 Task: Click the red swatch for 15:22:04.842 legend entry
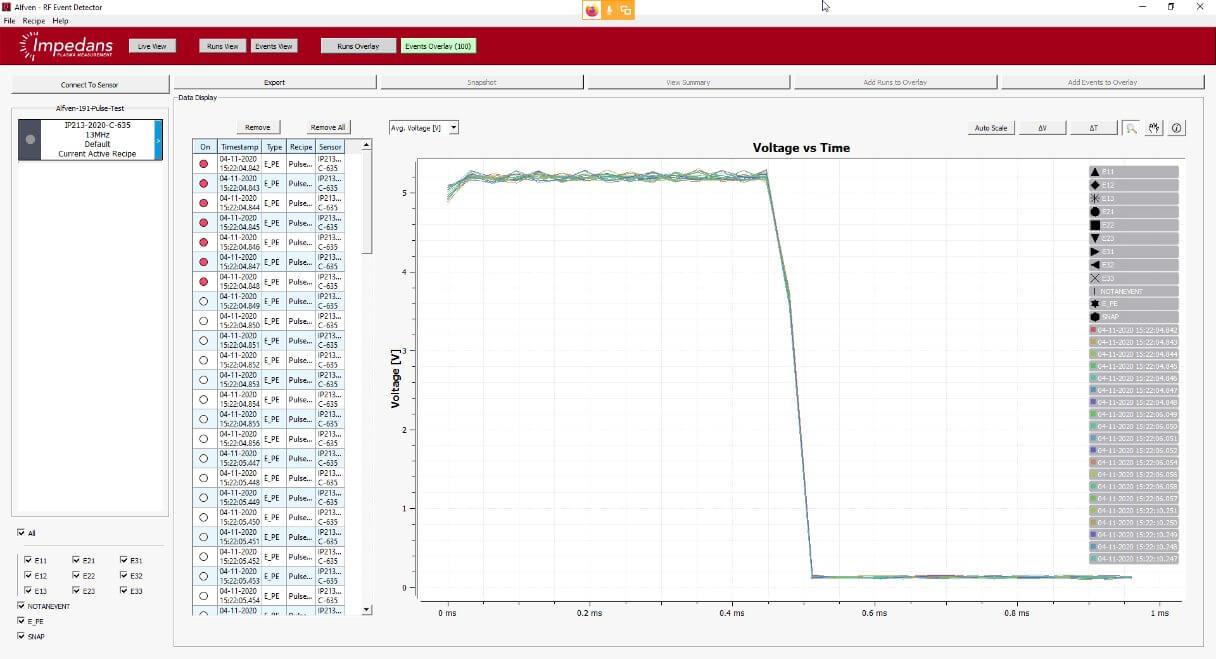1093,330
